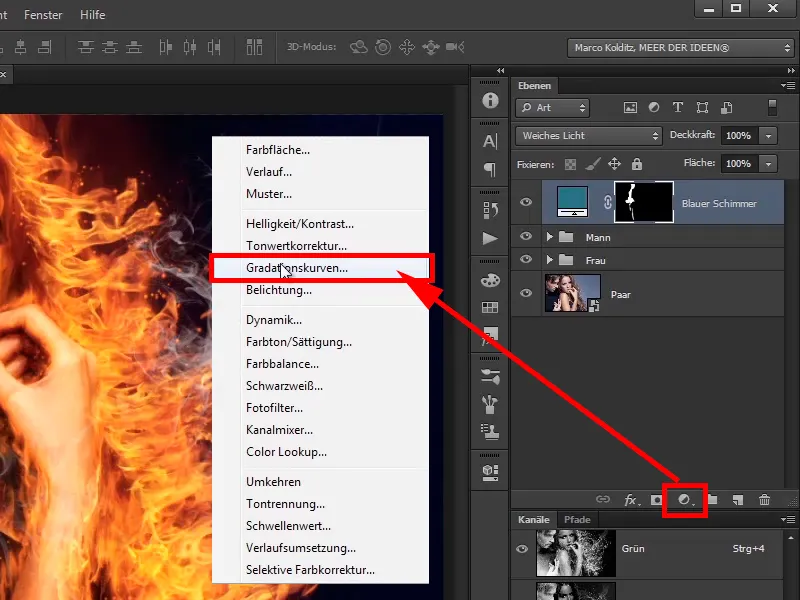Choose Farbton/Sättigung from the menu
800x600 pixels.
coord(320,342)
